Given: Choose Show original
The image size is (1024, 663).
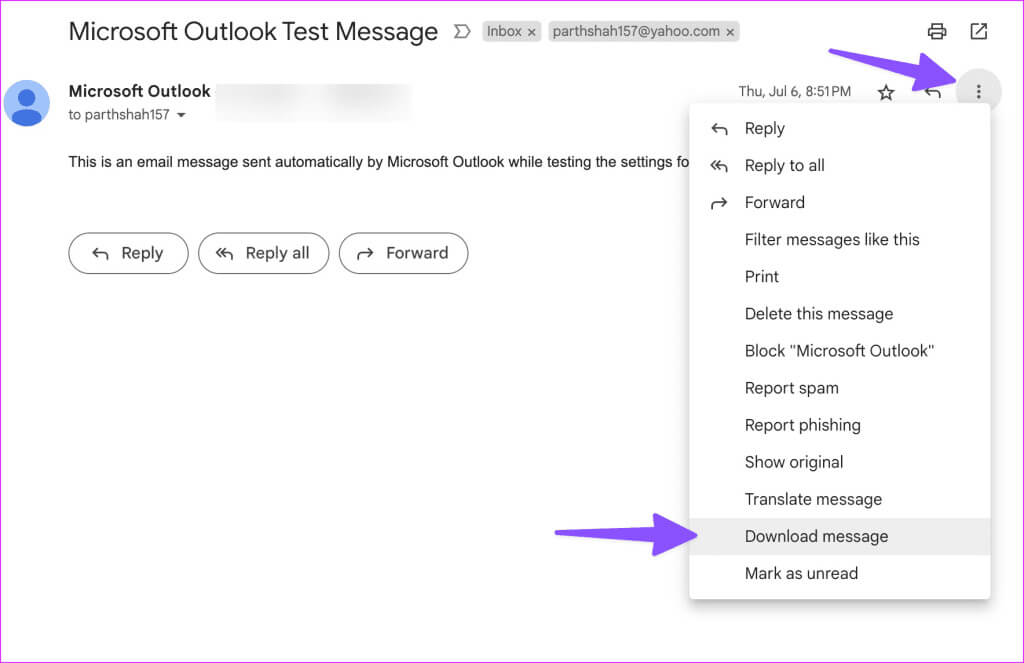Looking at the screenshot, I should (840, 462).
